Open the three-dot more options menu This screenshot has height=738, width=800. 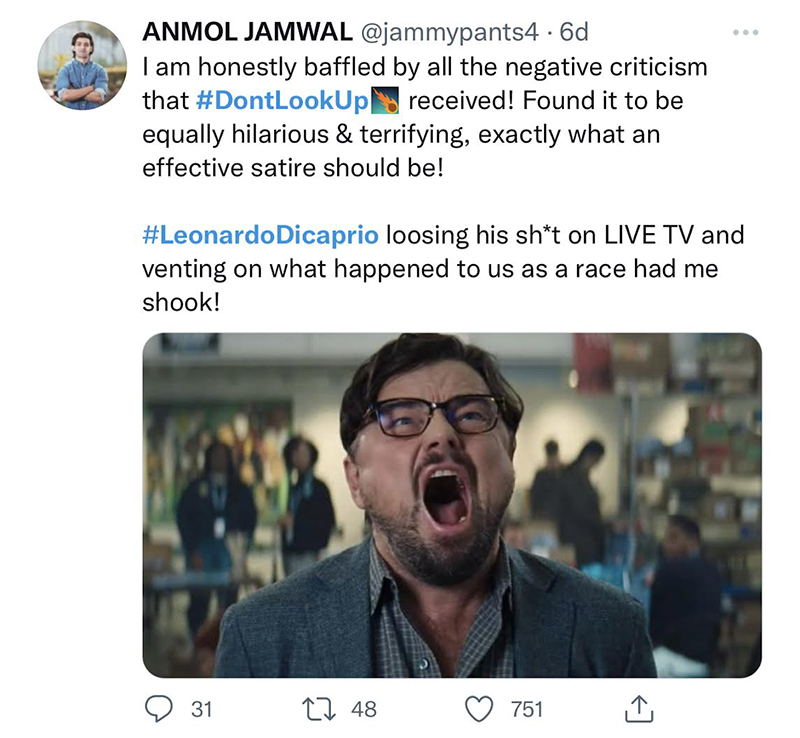745,33
